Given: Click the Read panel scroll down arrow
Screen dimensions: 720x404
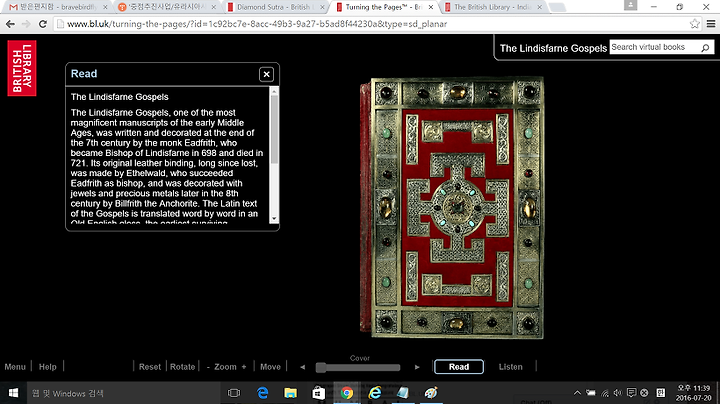Looking at the screenshot, I should pos(274,219).
